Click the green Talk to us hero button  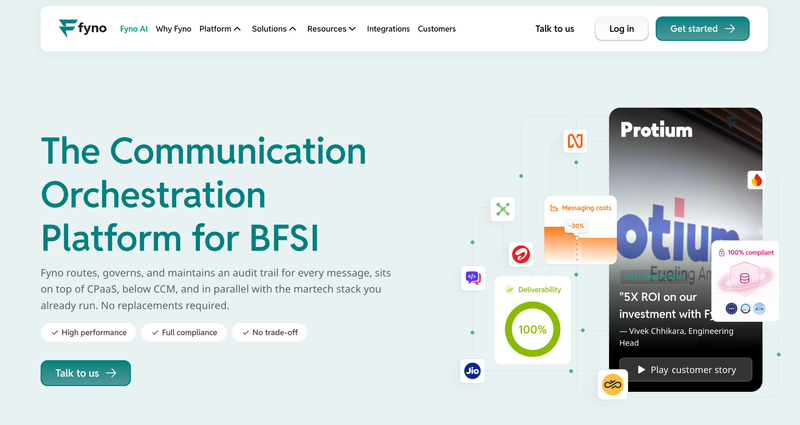click(86, 373)
